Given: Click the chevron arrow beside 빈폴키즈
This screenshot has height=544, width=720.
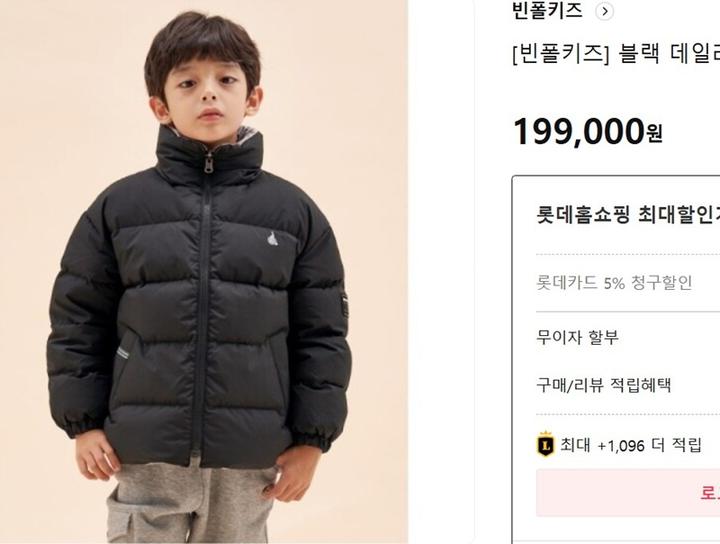Looking at the screenshot, I should (x=604, y=11).
